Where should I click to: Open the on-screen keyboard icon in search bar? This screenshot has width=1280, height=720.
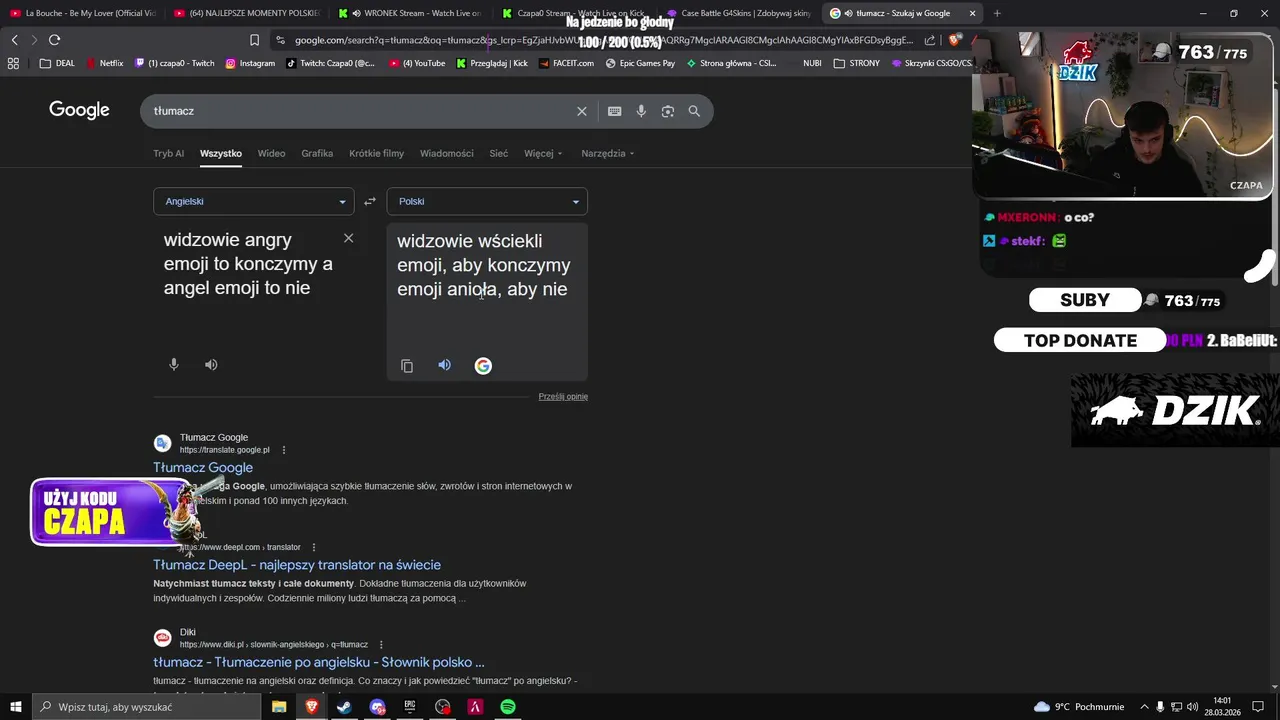pos(614,111)
